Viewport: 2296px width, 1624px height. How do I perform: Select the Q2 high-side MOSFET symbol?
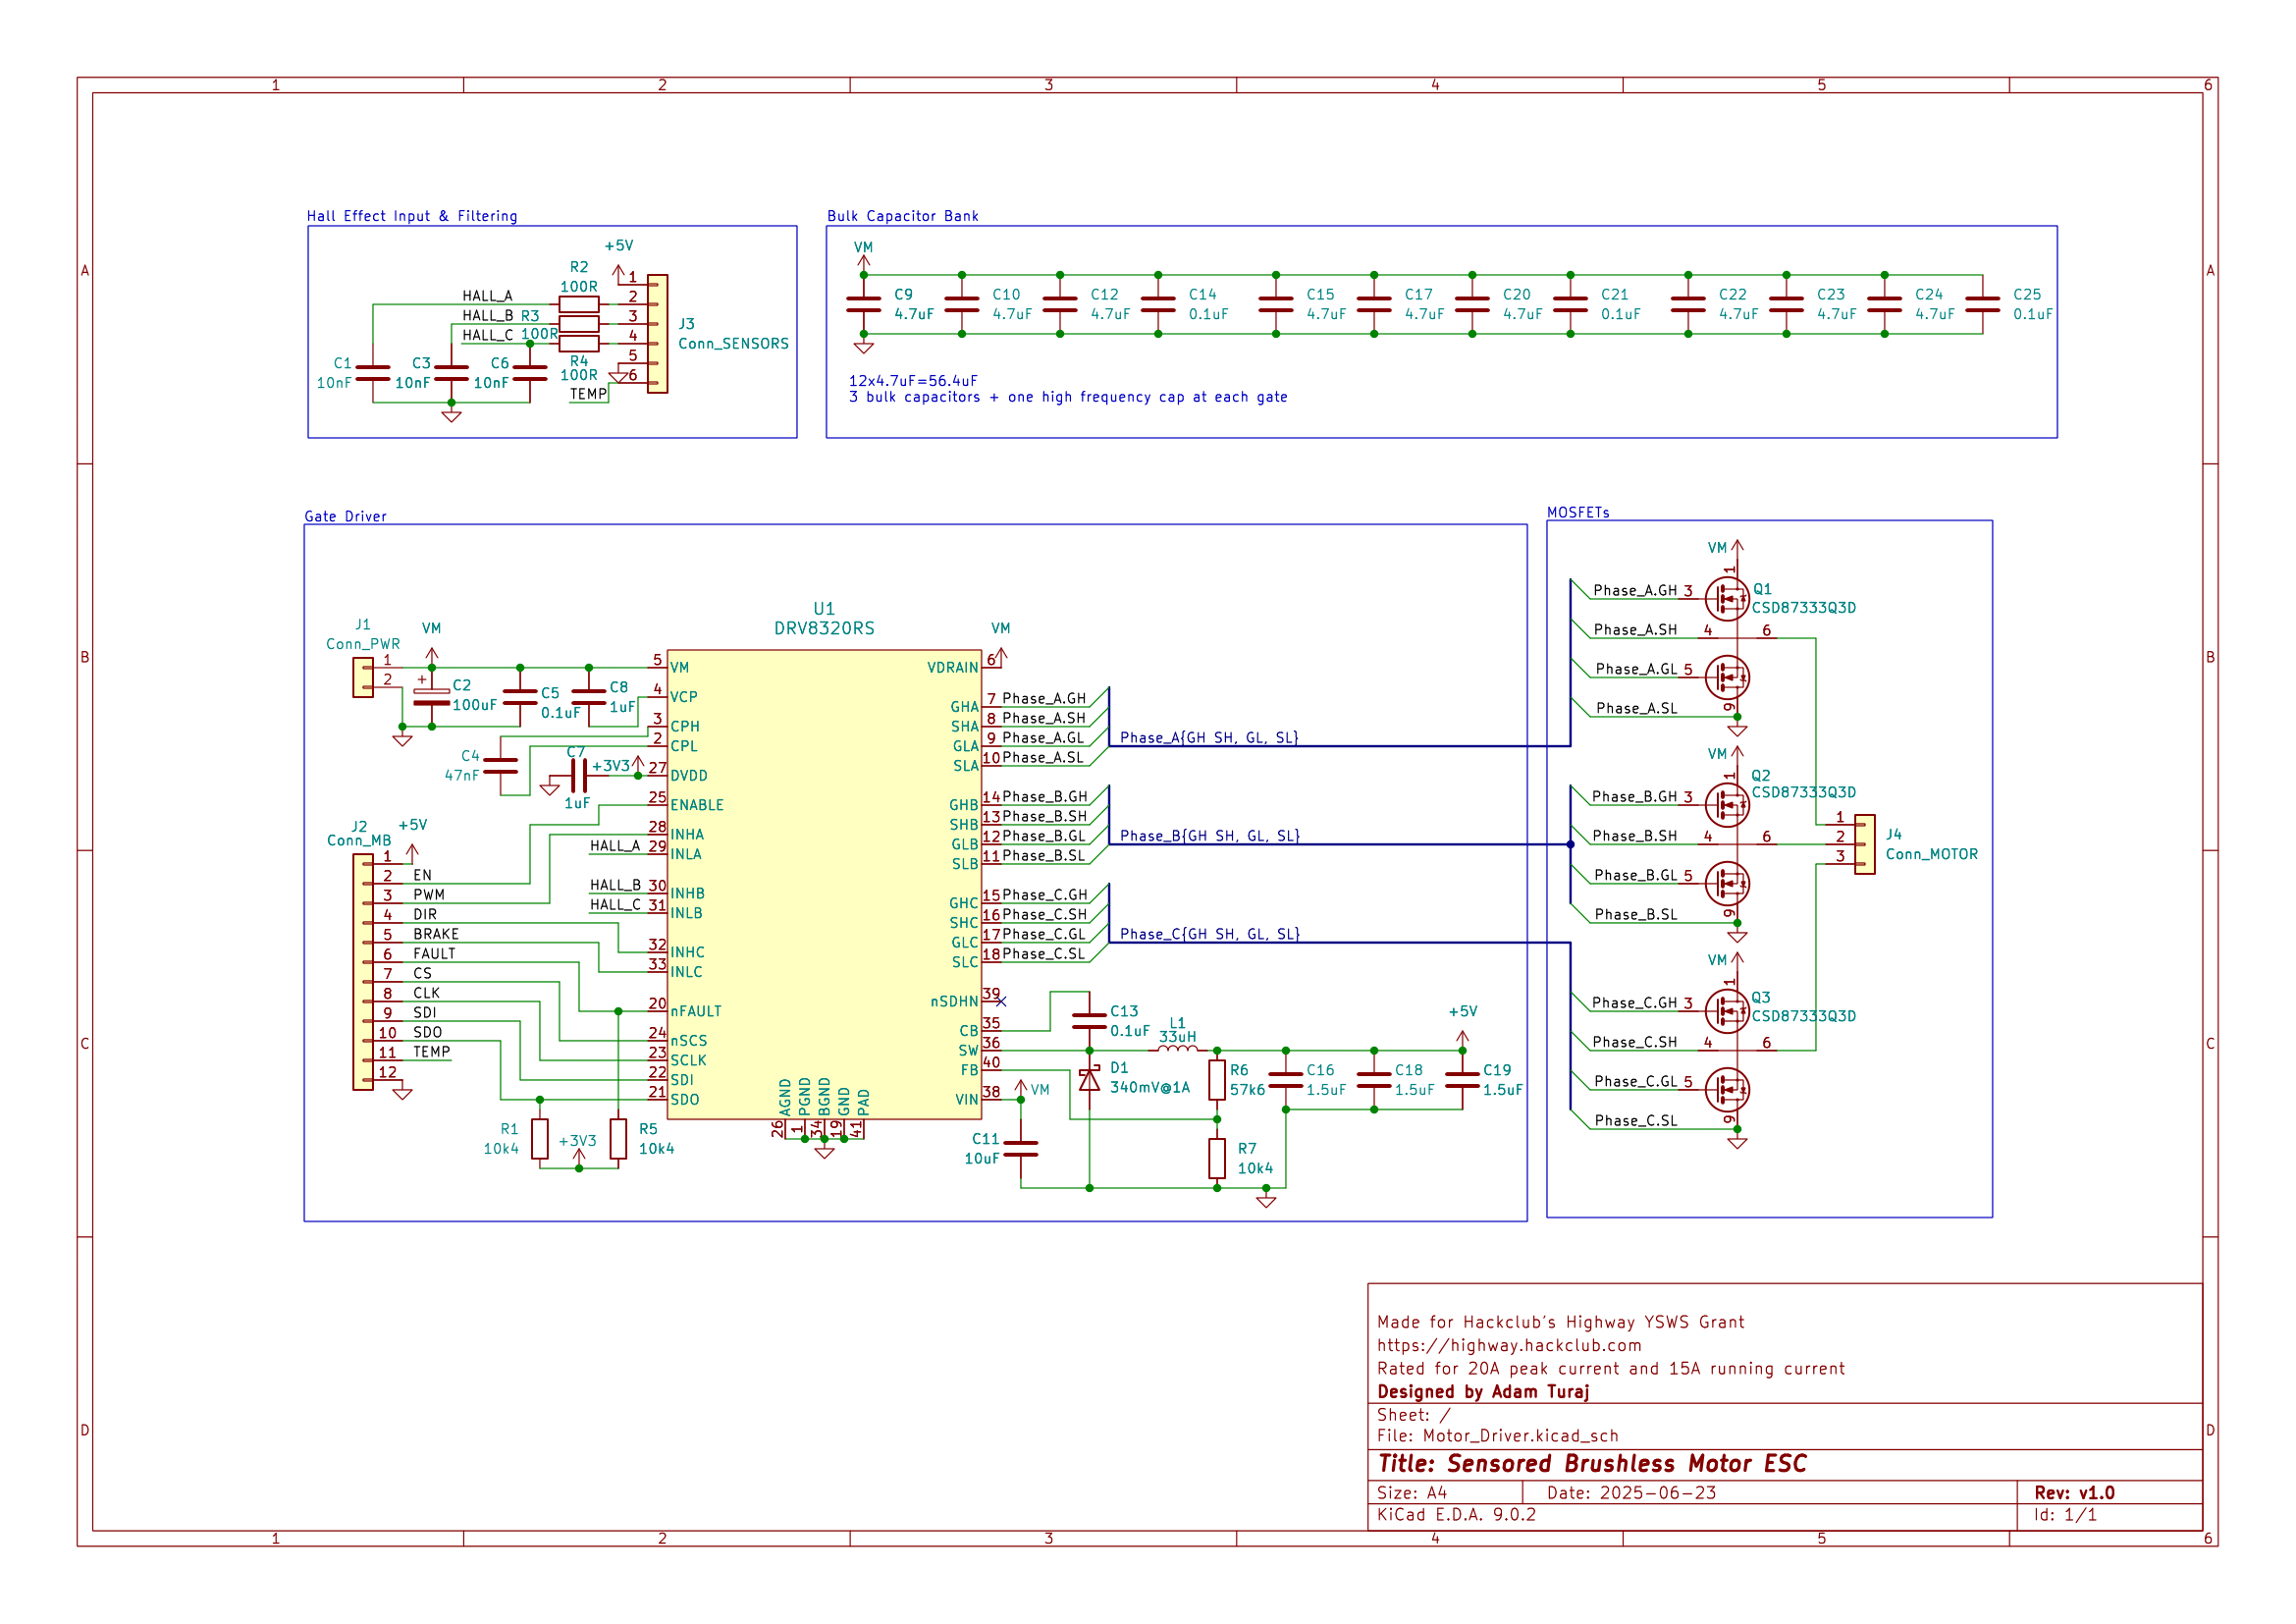coord(1727,805)
